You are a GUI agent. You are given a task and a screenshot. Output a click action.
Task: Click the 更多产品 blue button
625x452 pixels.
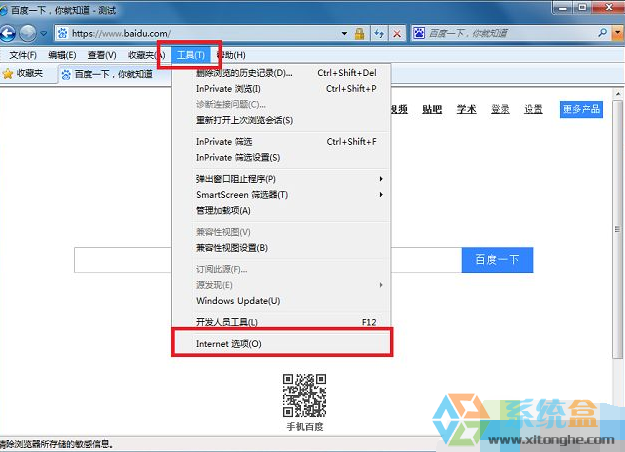pyautogui.click(x=581, y=109)
